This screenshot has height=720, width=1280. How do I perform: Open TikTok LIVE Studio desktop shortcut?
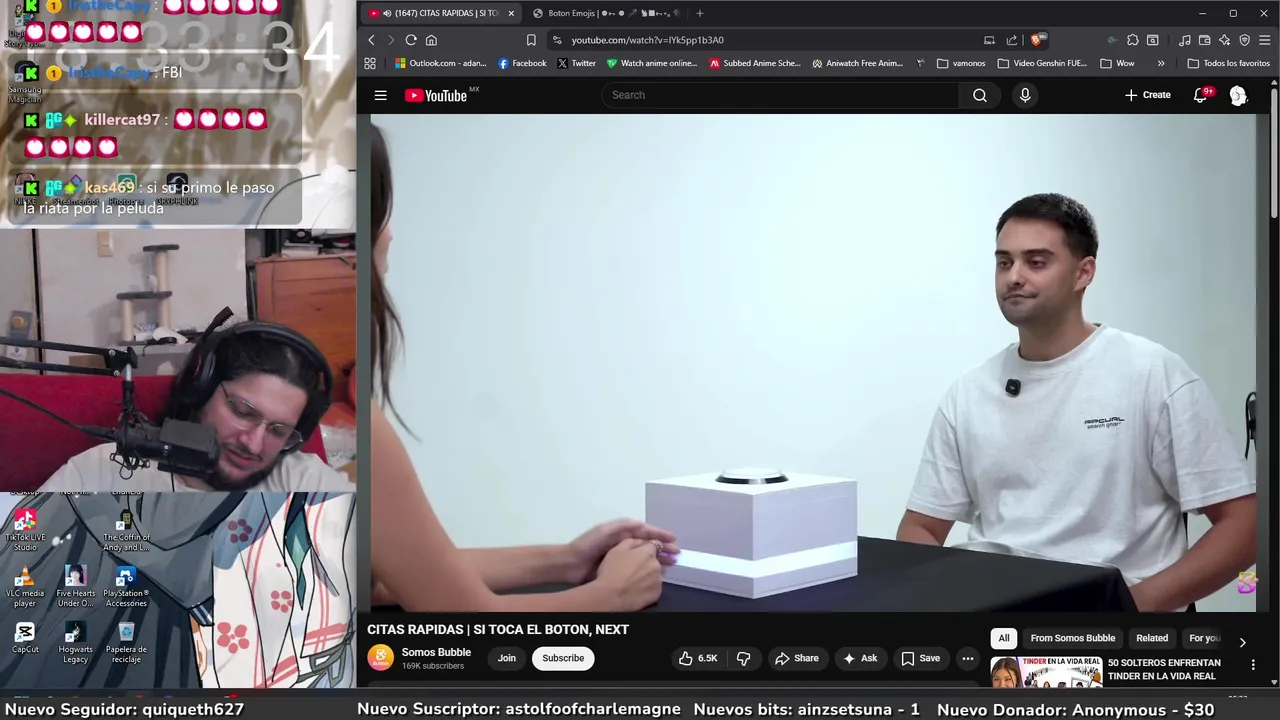coord(25,530)
